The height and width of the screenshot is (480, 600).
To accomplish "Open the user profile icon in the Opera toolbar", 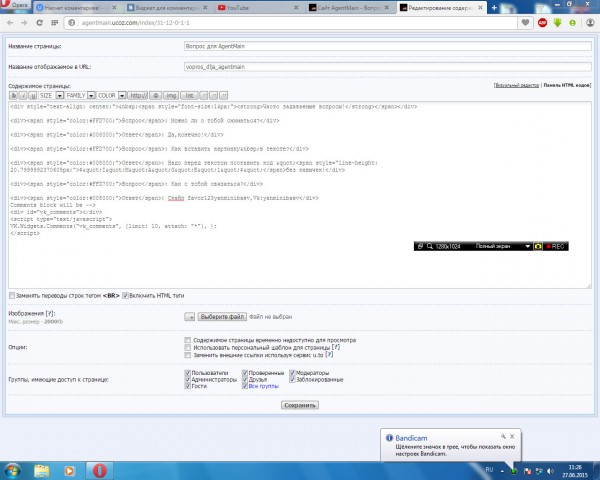I will coord(591,23).
